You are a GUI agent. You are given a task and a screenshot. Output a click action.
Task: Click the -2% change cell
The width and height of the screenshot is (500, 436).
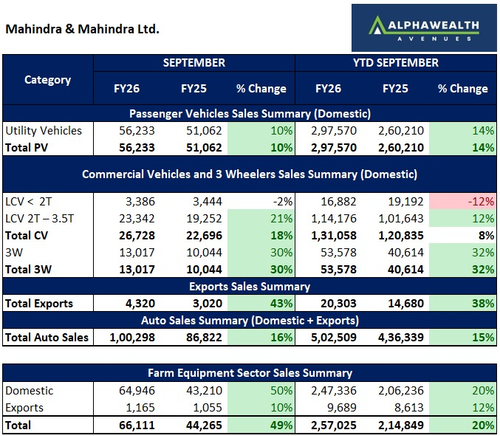click(283, 202)
